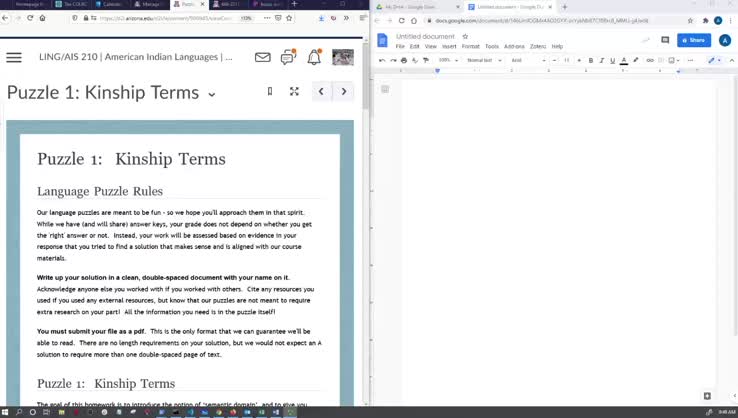
Task: Open the update alerts bell icon
Action: [x=314, y=57]
